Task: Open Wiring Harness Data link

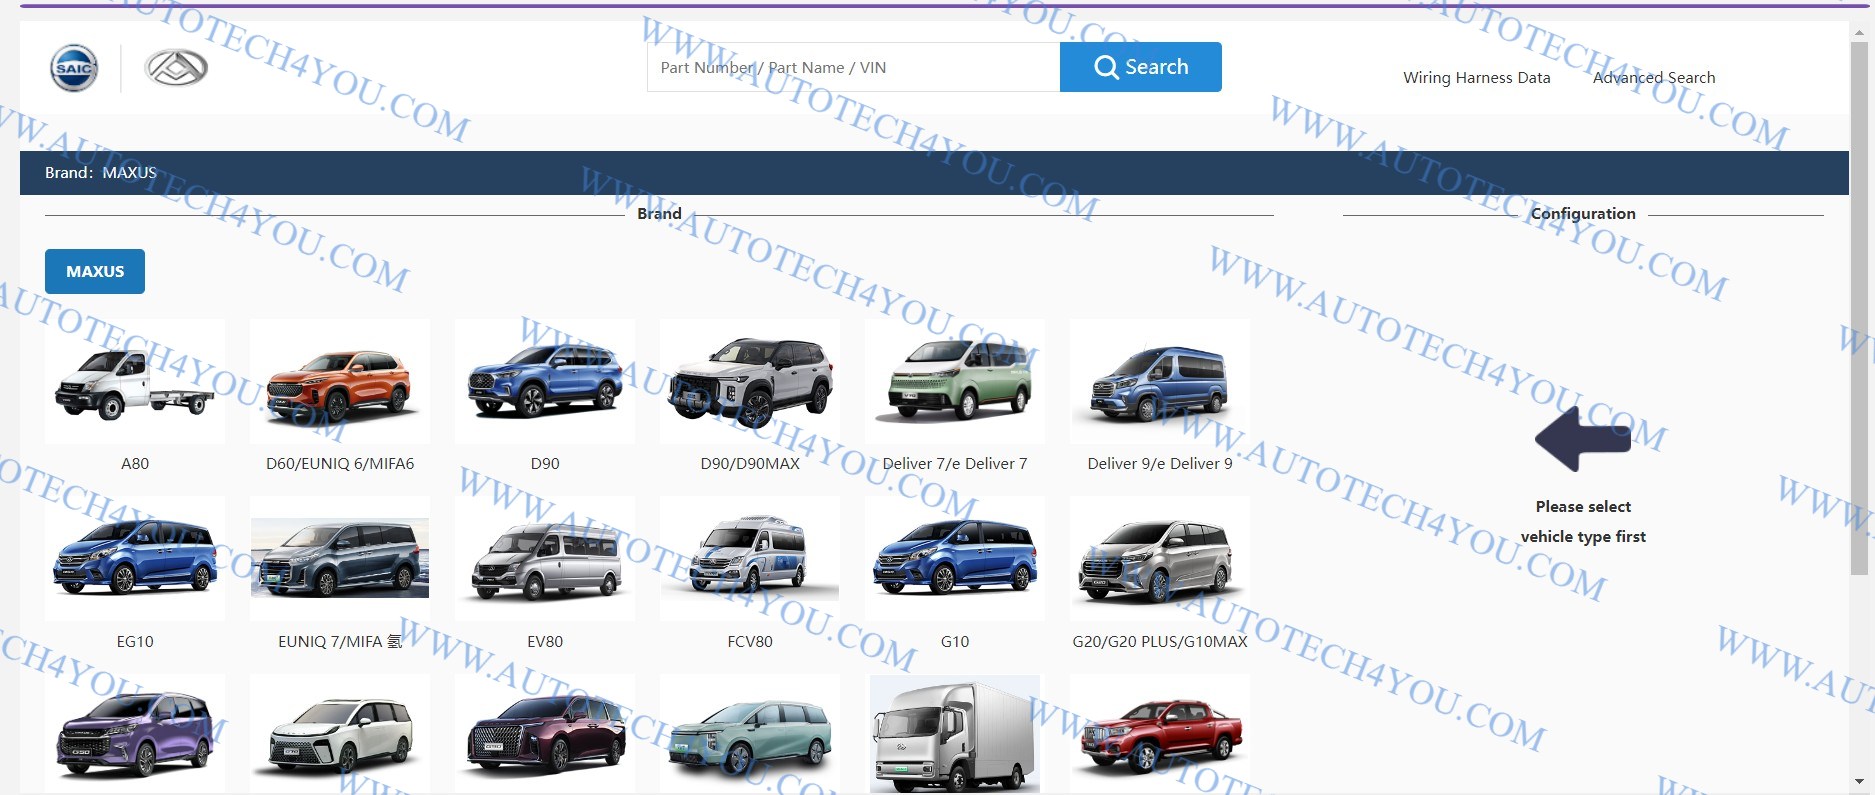Action: coord(1476,77)
